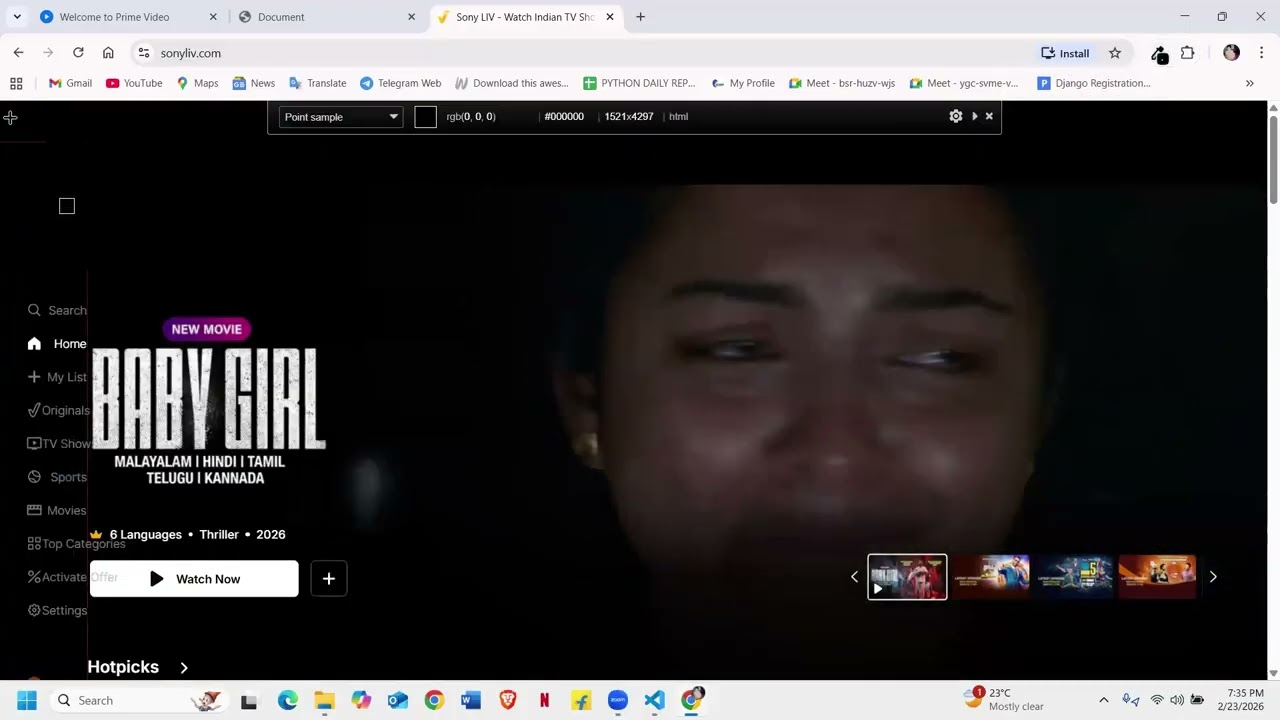
Task: Close the Document tab
Action: [411, 17]
